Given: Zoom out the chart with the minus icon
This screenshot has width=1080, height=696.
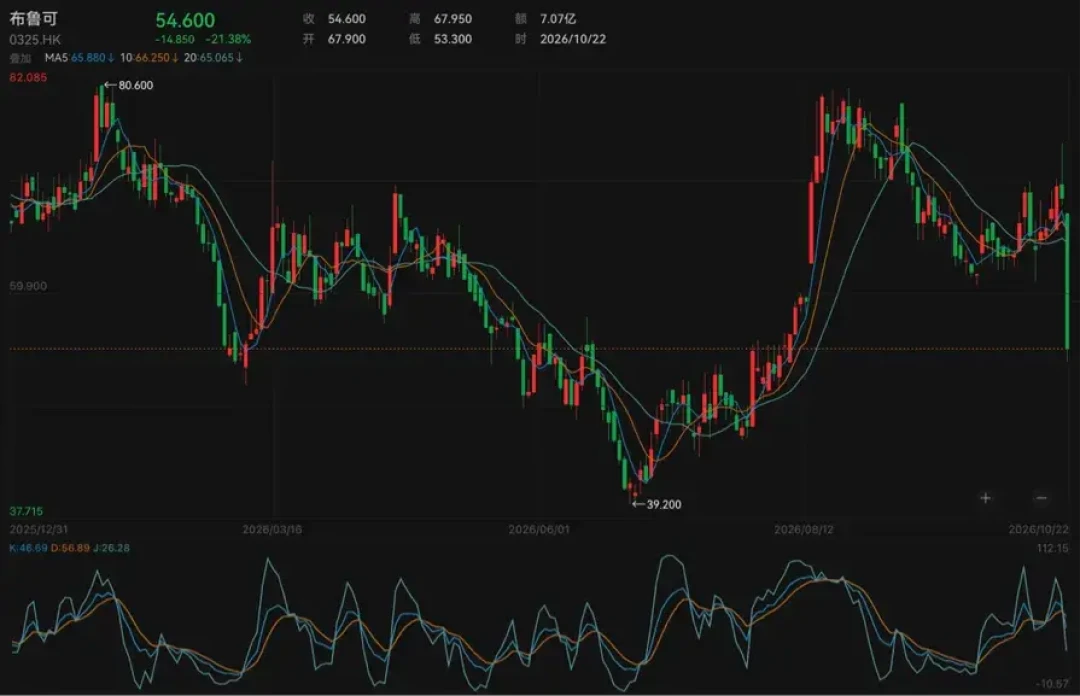Looking at the screenshot, I should (1041, 498).
